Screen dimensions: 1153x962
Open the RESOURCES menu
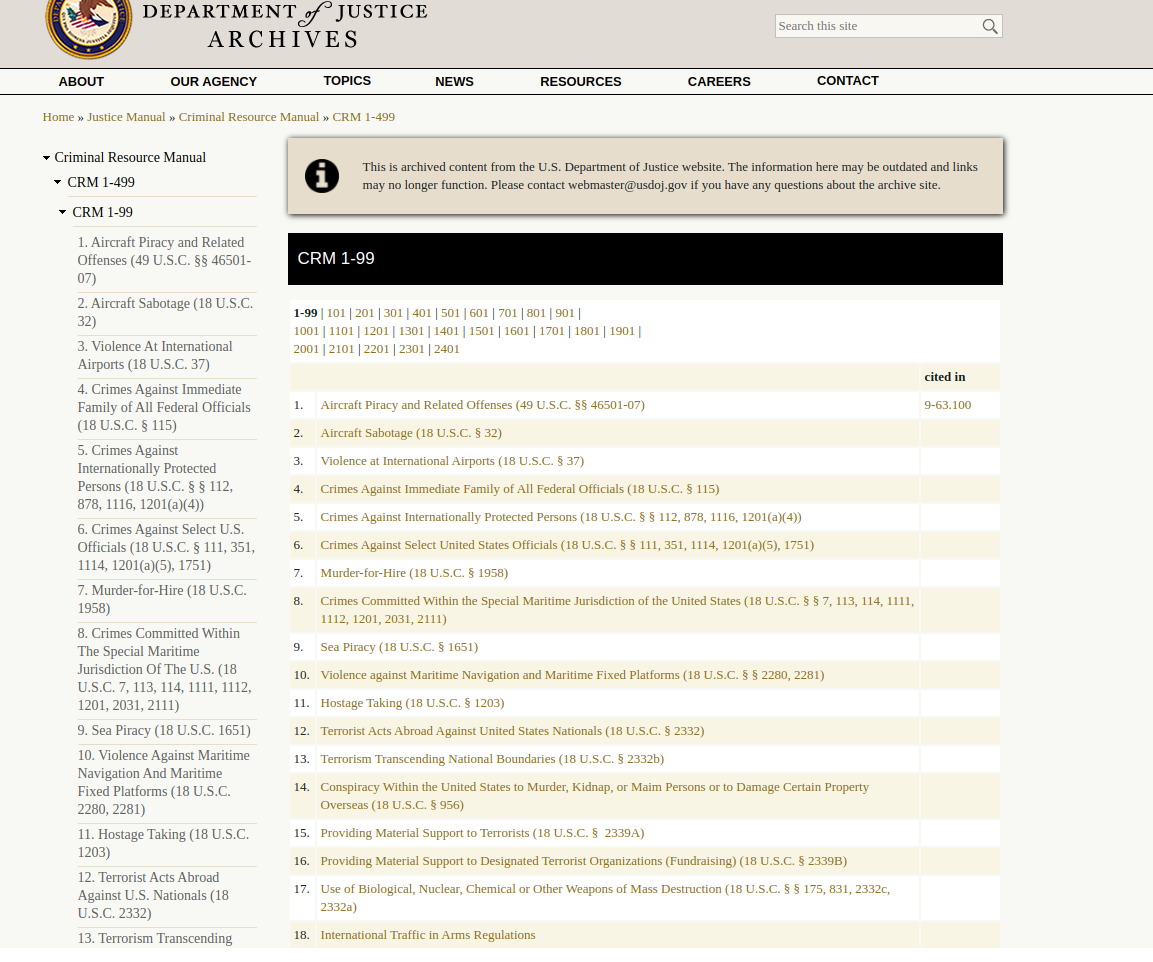point(581,82)
